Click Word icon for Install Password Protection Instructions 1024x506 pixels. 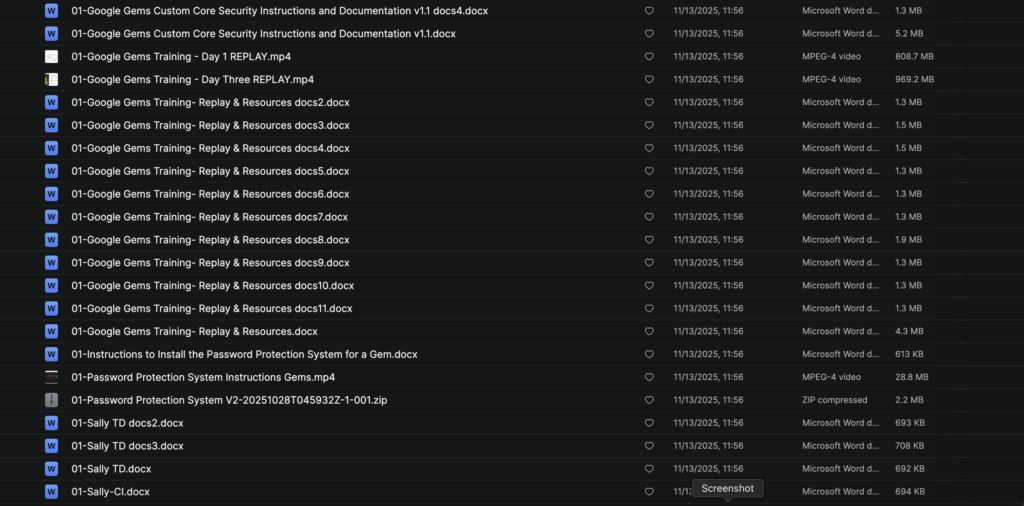pos(51,354)
